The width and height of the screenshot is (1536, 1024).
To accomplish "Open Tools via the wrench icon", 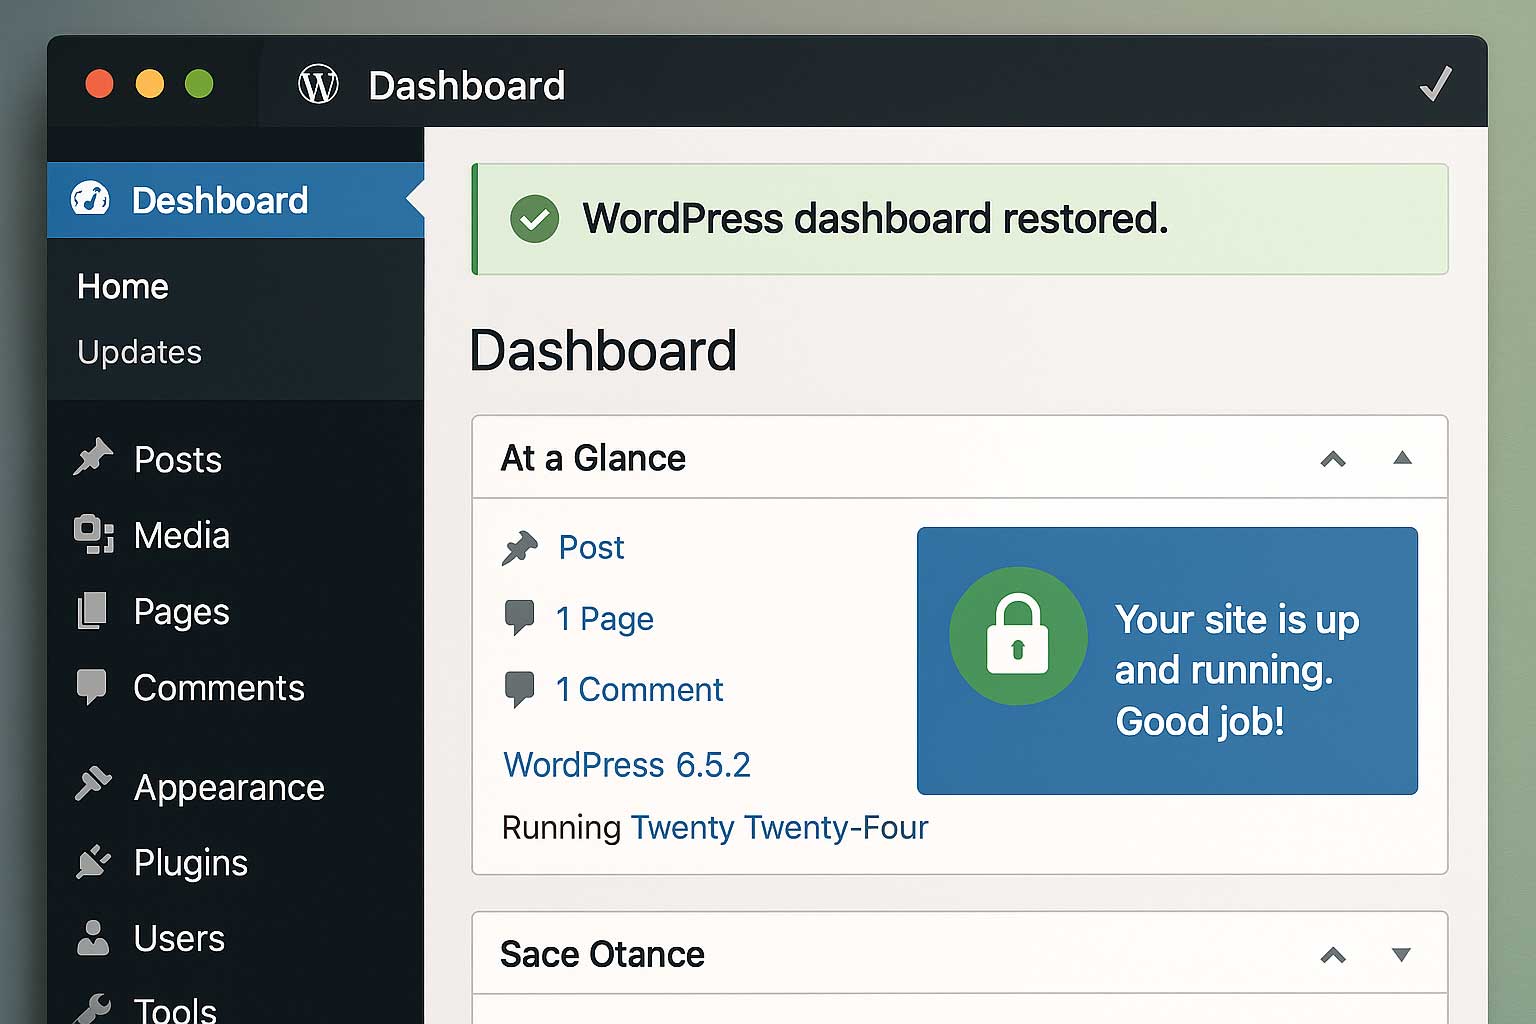I will tap(93, 1008).
